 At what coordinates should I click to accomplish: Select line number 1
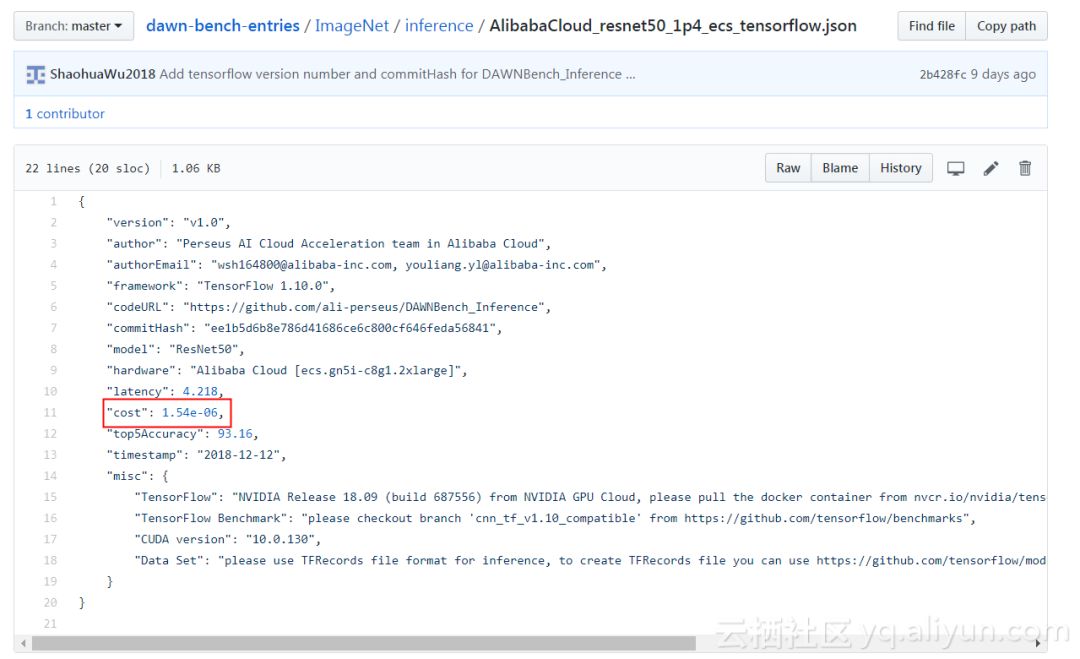tap(53, 202)
